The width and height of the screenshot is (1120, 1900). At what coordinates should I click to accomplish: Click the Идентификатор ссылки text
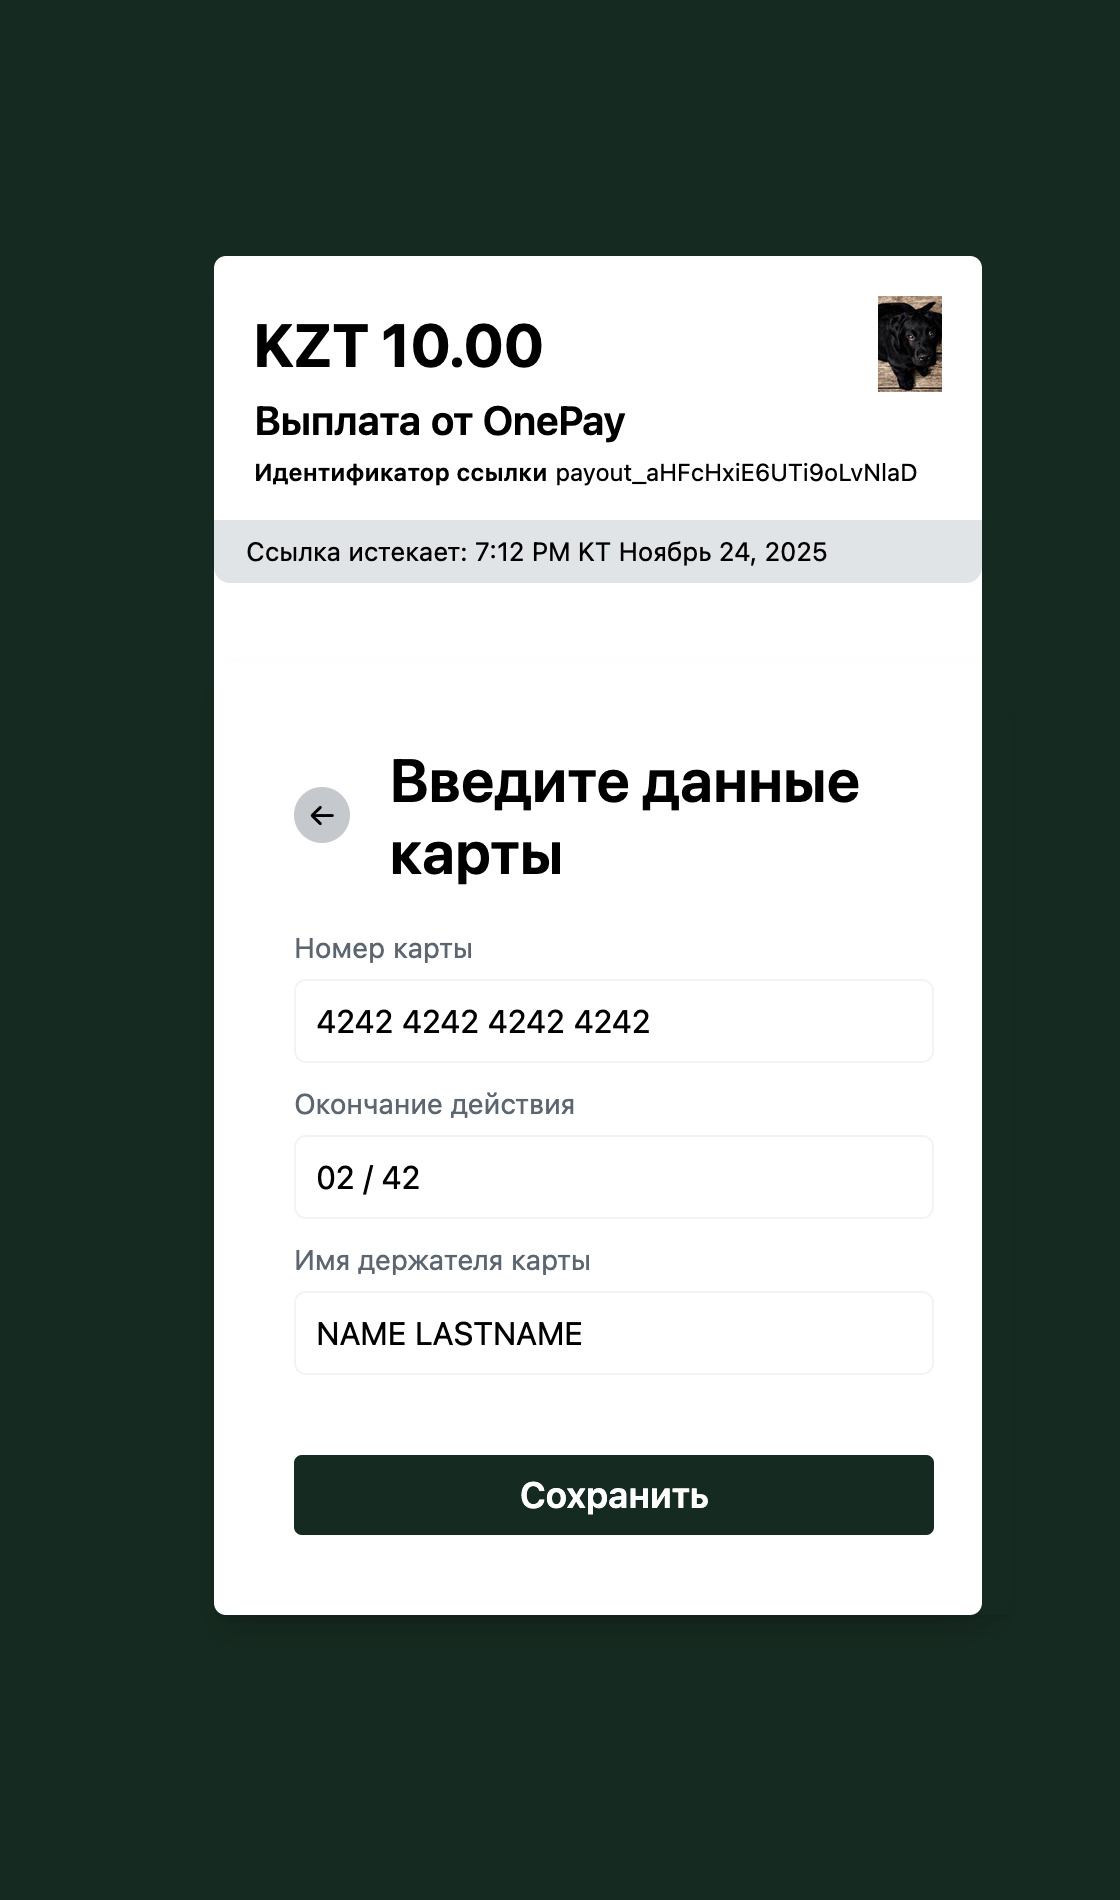tap(399, 472)
